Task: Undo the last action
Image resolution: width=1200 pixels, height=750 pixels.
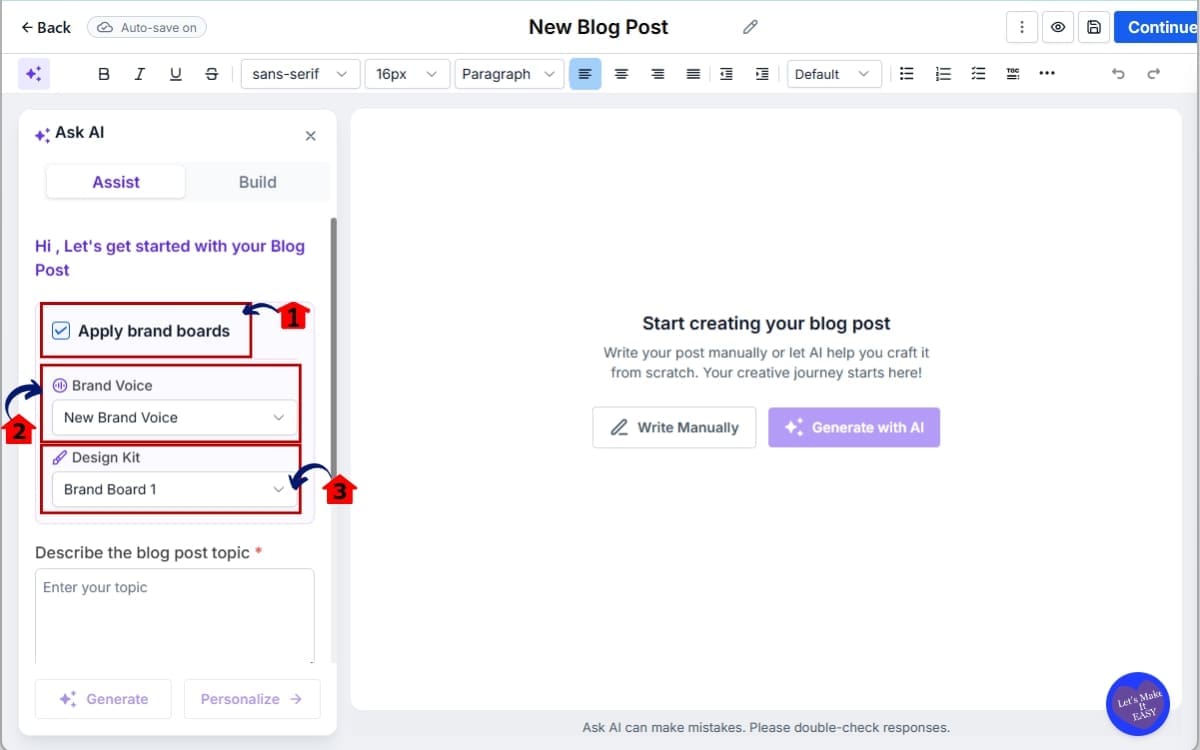Action: (x=1118, y=74)
